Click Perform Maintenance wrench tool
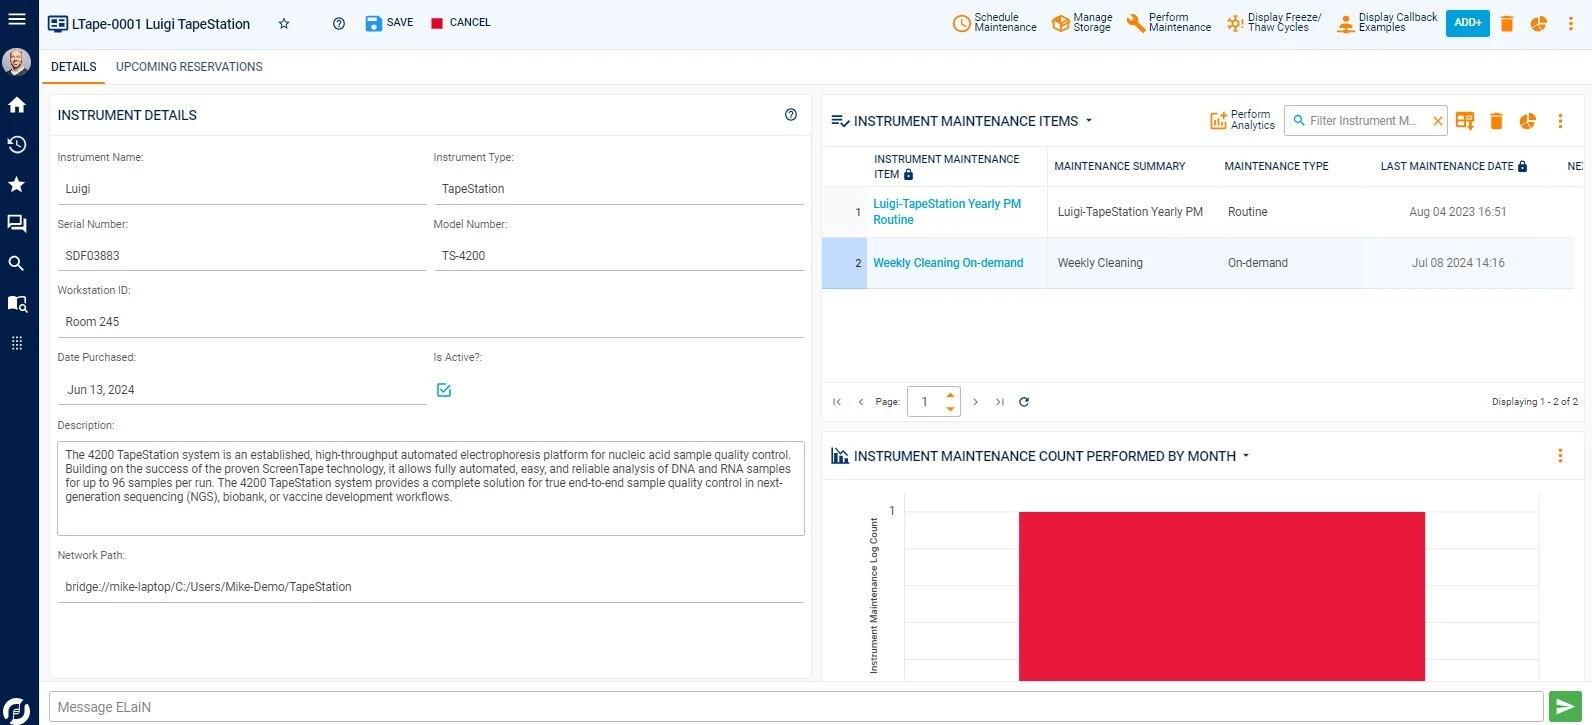Image resolution: width=1592 pixels, height=725 pixels. coord(1169,23)
